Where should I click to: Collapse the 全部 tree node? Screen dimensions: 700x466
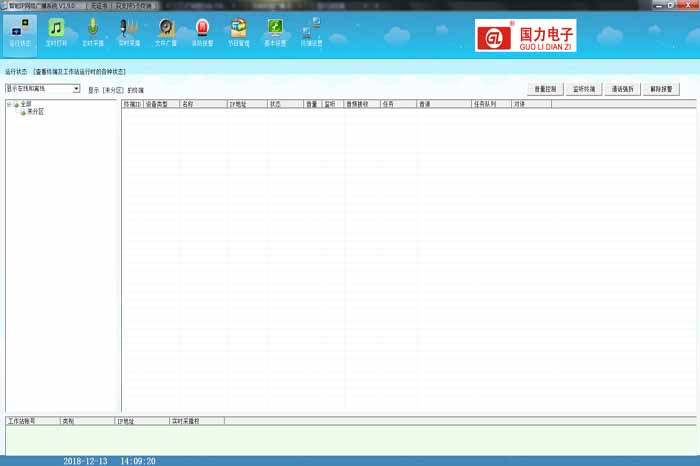pyautogui.click(x=9, y=104)
